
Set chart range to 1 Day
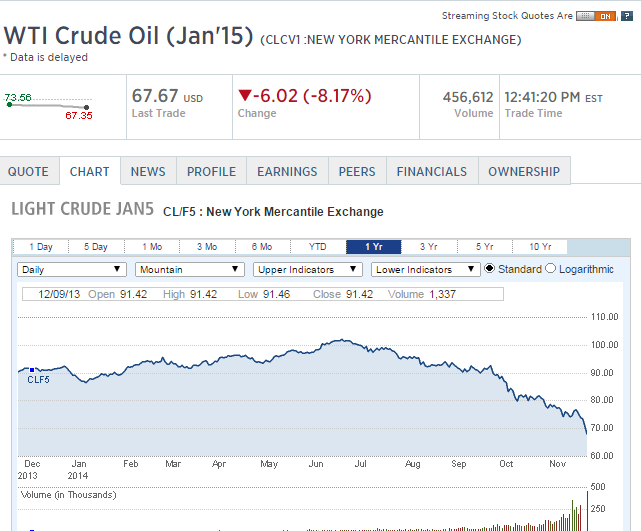pyautogui.click(x=41, y=247)
